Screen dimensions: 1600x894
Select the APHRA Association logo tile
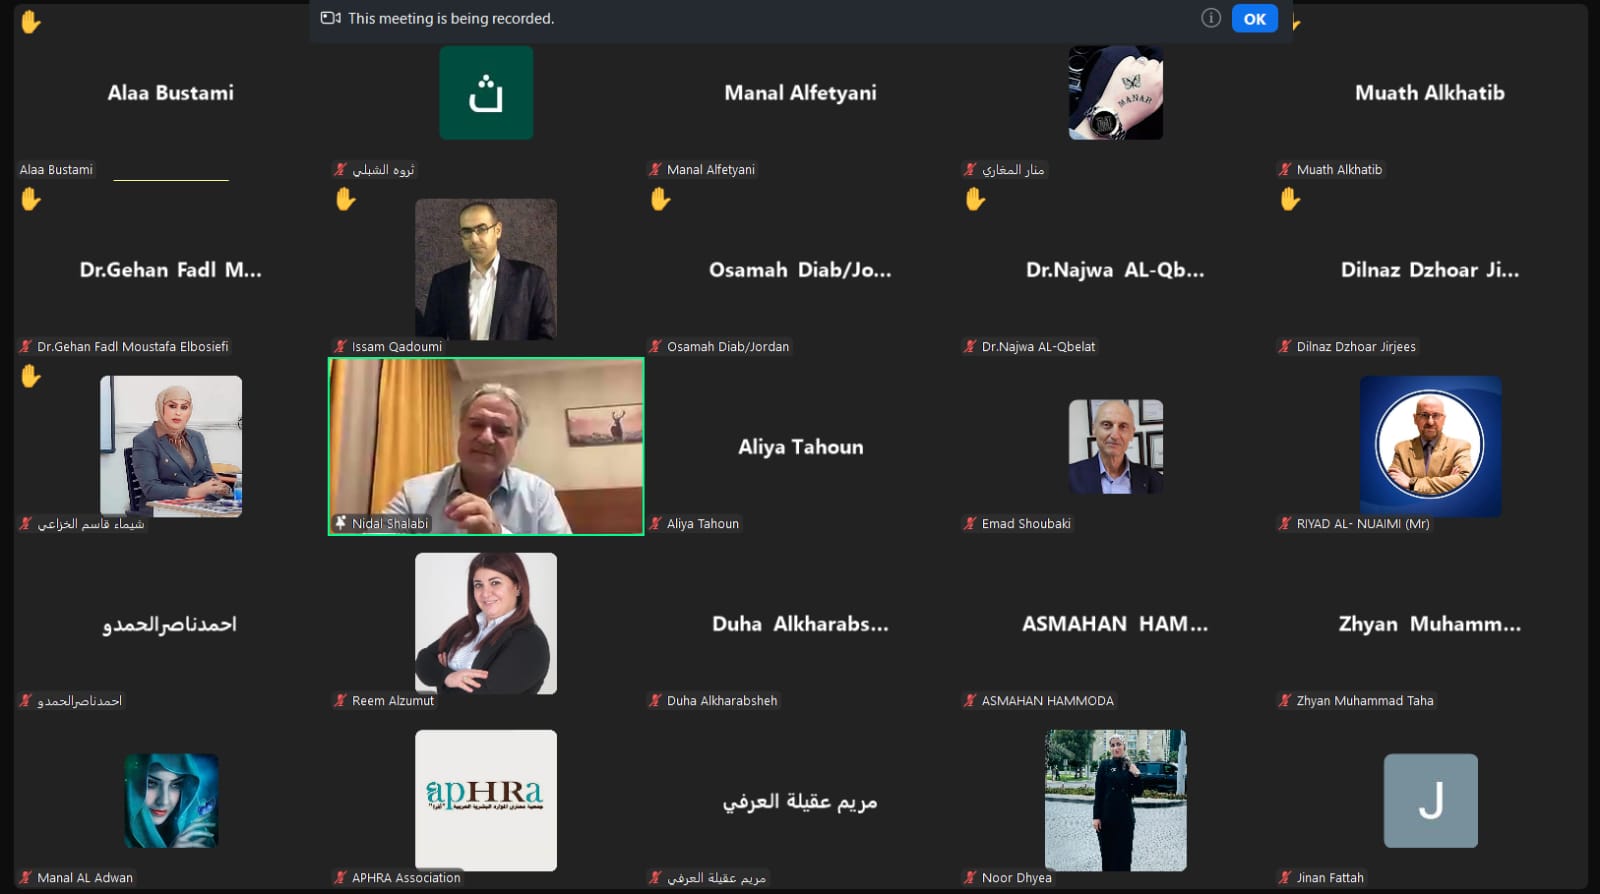486,800
